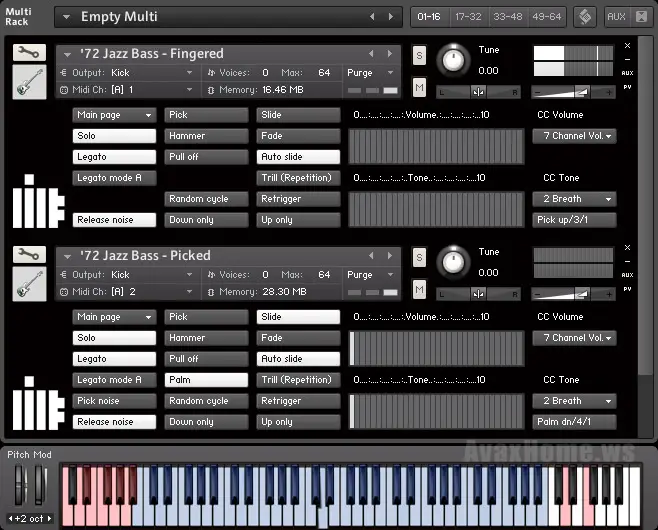Screen dimensions: 658x530
Task: Open PV performance view for Picked bass
Action: 627,289
